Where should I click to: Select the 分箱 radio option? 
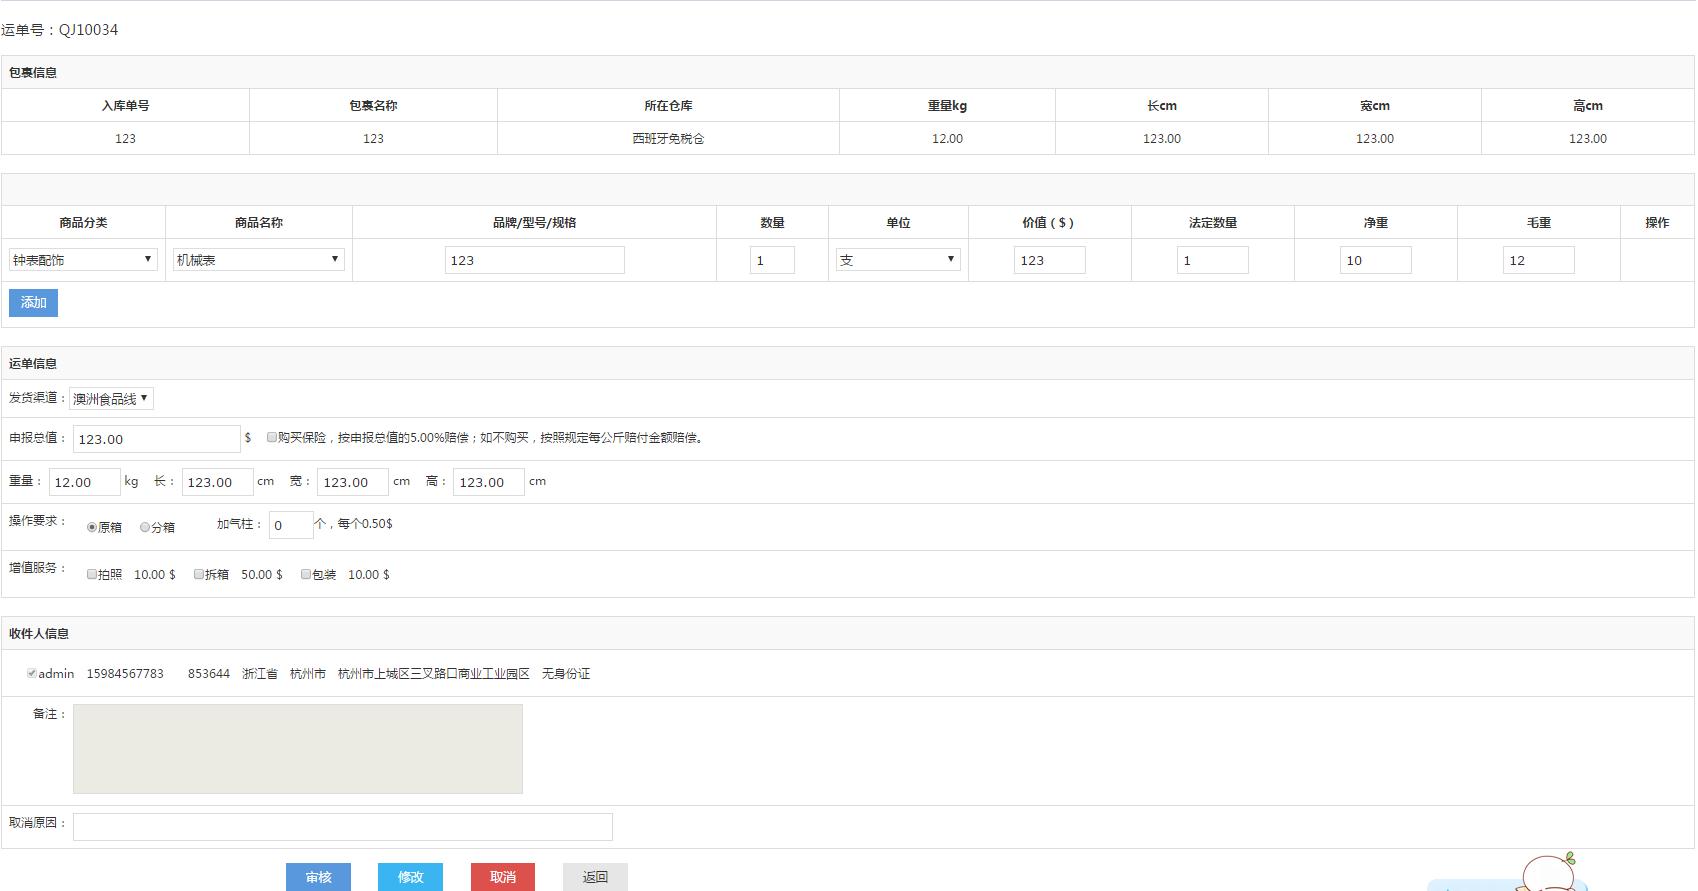[x=145, y=527]
